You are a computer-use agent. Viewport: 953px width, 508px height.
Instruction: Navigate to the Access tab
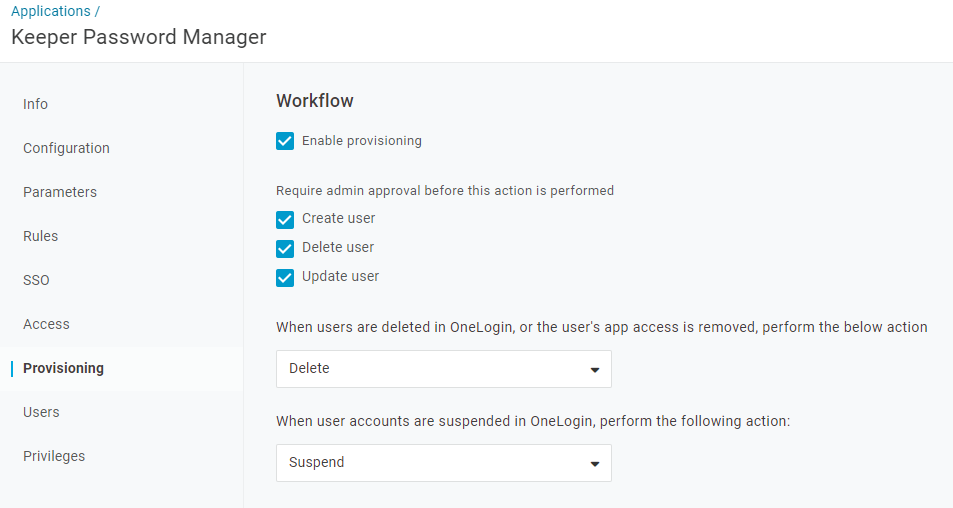[46, 324]
